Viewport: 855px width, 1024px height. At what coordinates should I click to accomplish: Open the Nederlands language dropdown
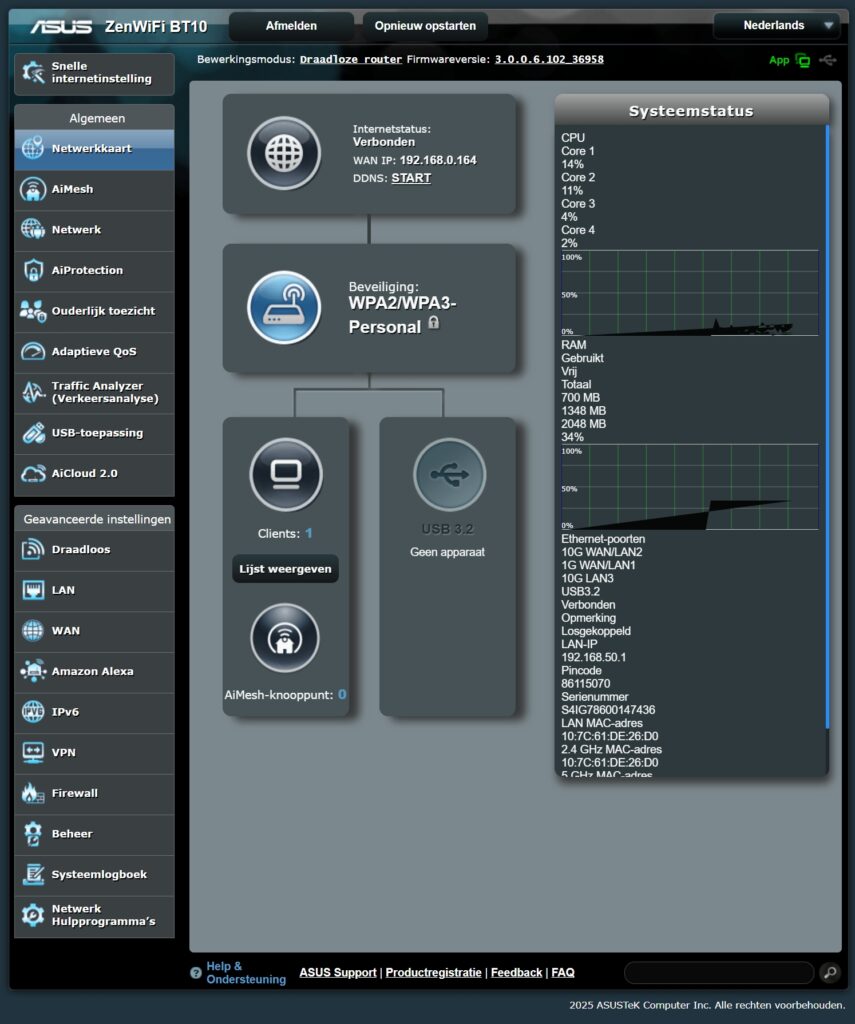click(x=776, y=26)
